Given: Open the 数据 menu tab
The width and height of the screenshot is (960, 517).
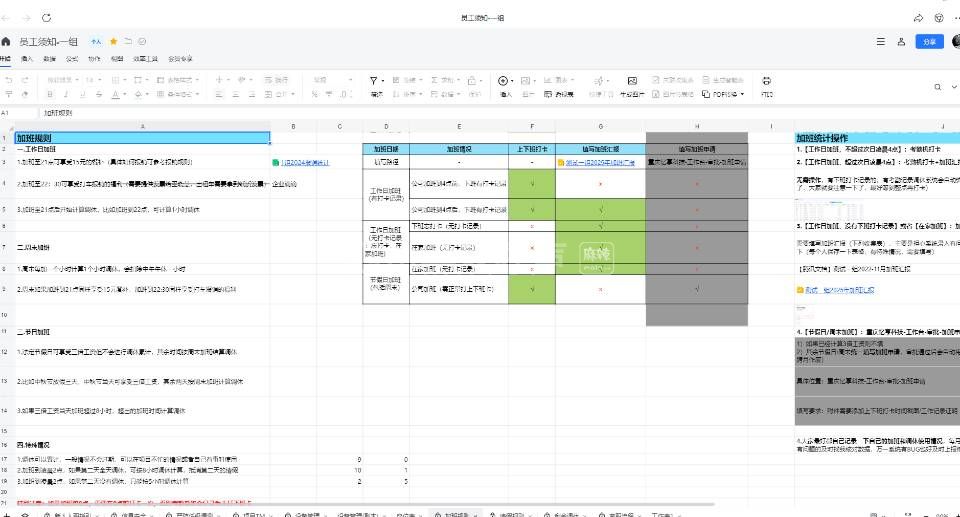Looking at the screenshot, I should 50,59.
